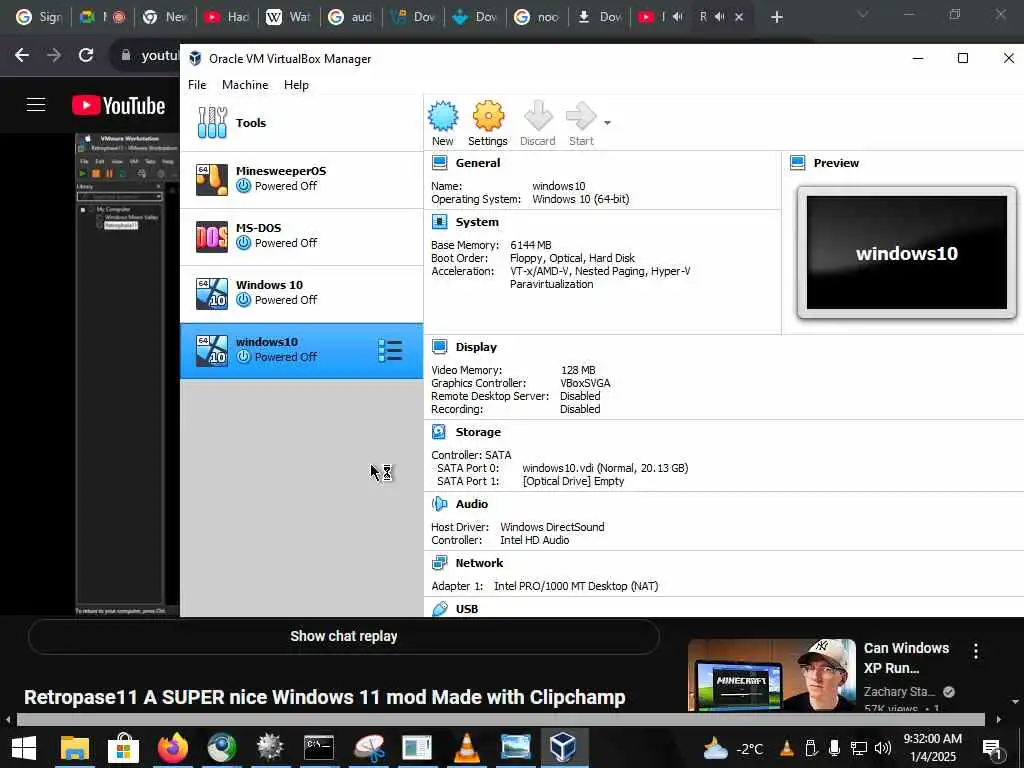
Task: Click the System section header
Action: (x=477, y=222)
